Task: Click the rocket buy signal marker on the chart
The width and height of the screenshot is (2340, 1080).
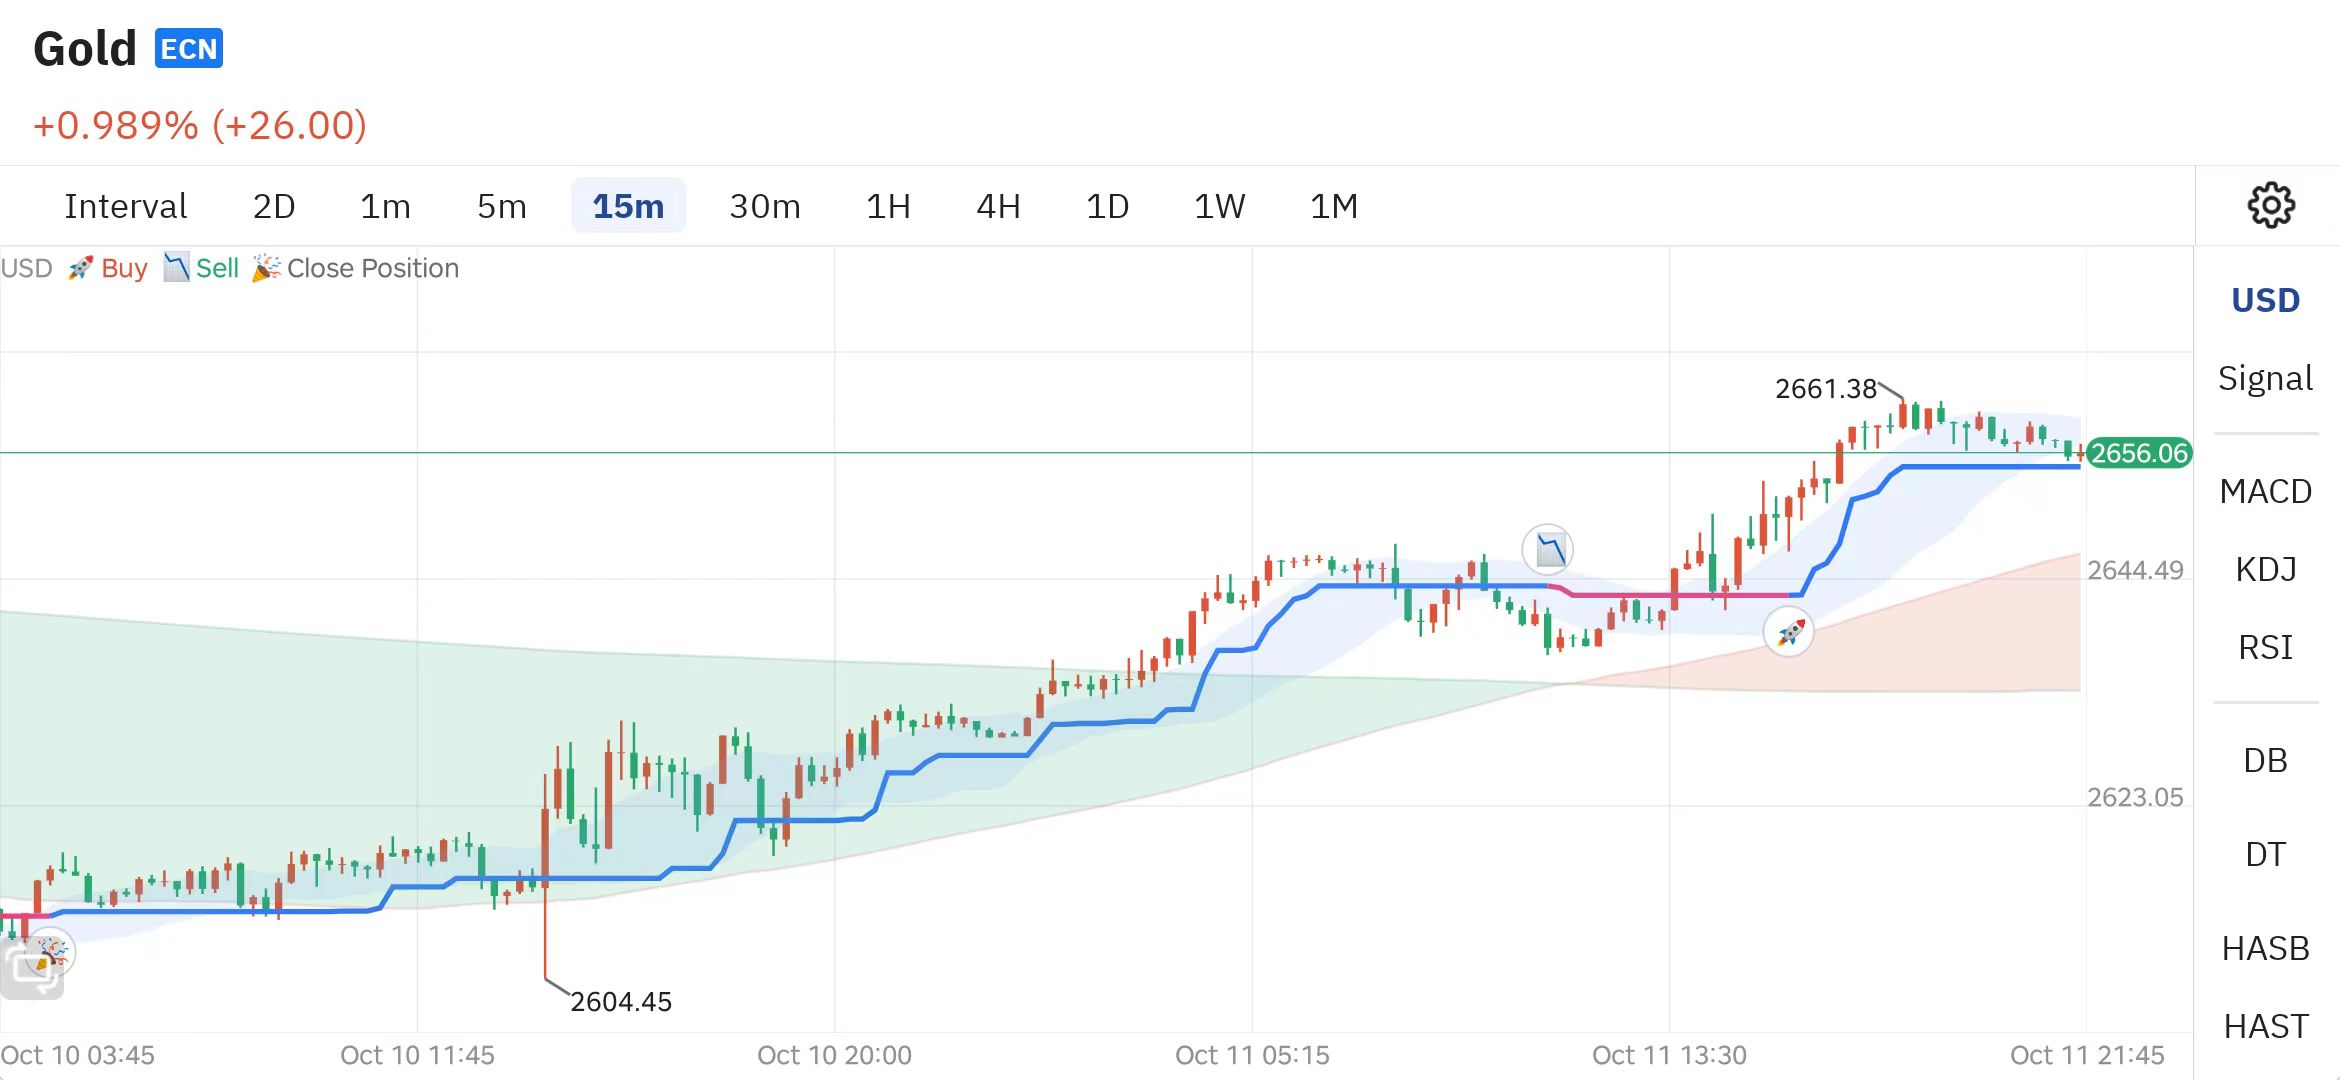Action: tap(1789, 632)
